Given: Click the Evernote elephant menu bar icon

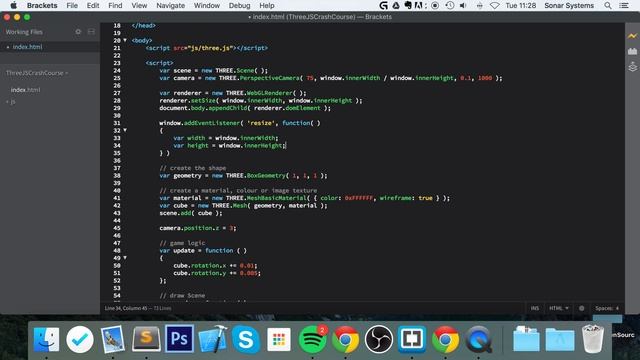Looking at the screenshot, I should coord(408,6).
